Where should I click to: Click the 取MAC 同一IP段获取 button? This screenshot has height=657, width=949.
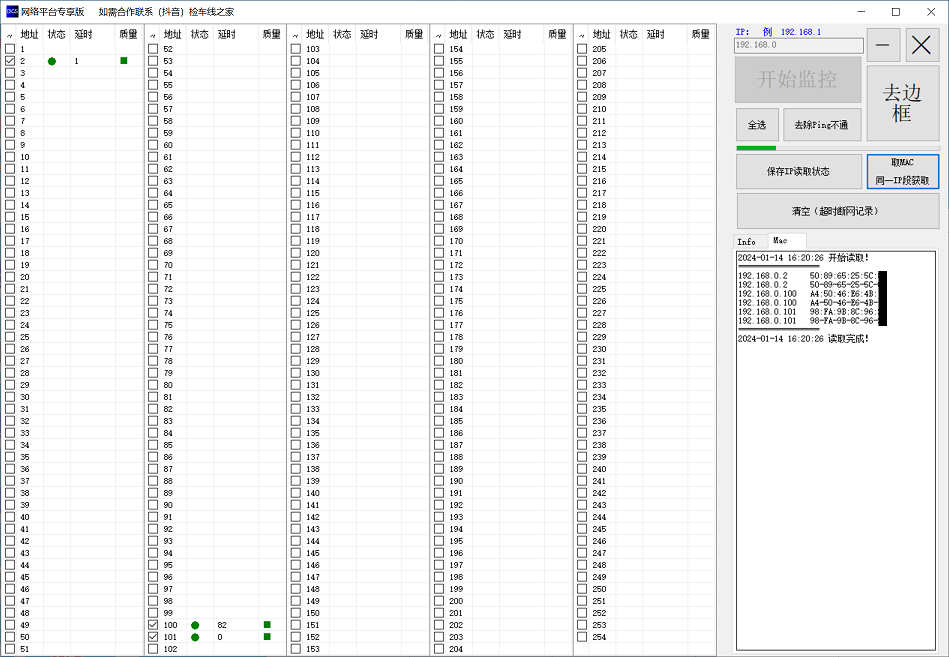point(902,172)
